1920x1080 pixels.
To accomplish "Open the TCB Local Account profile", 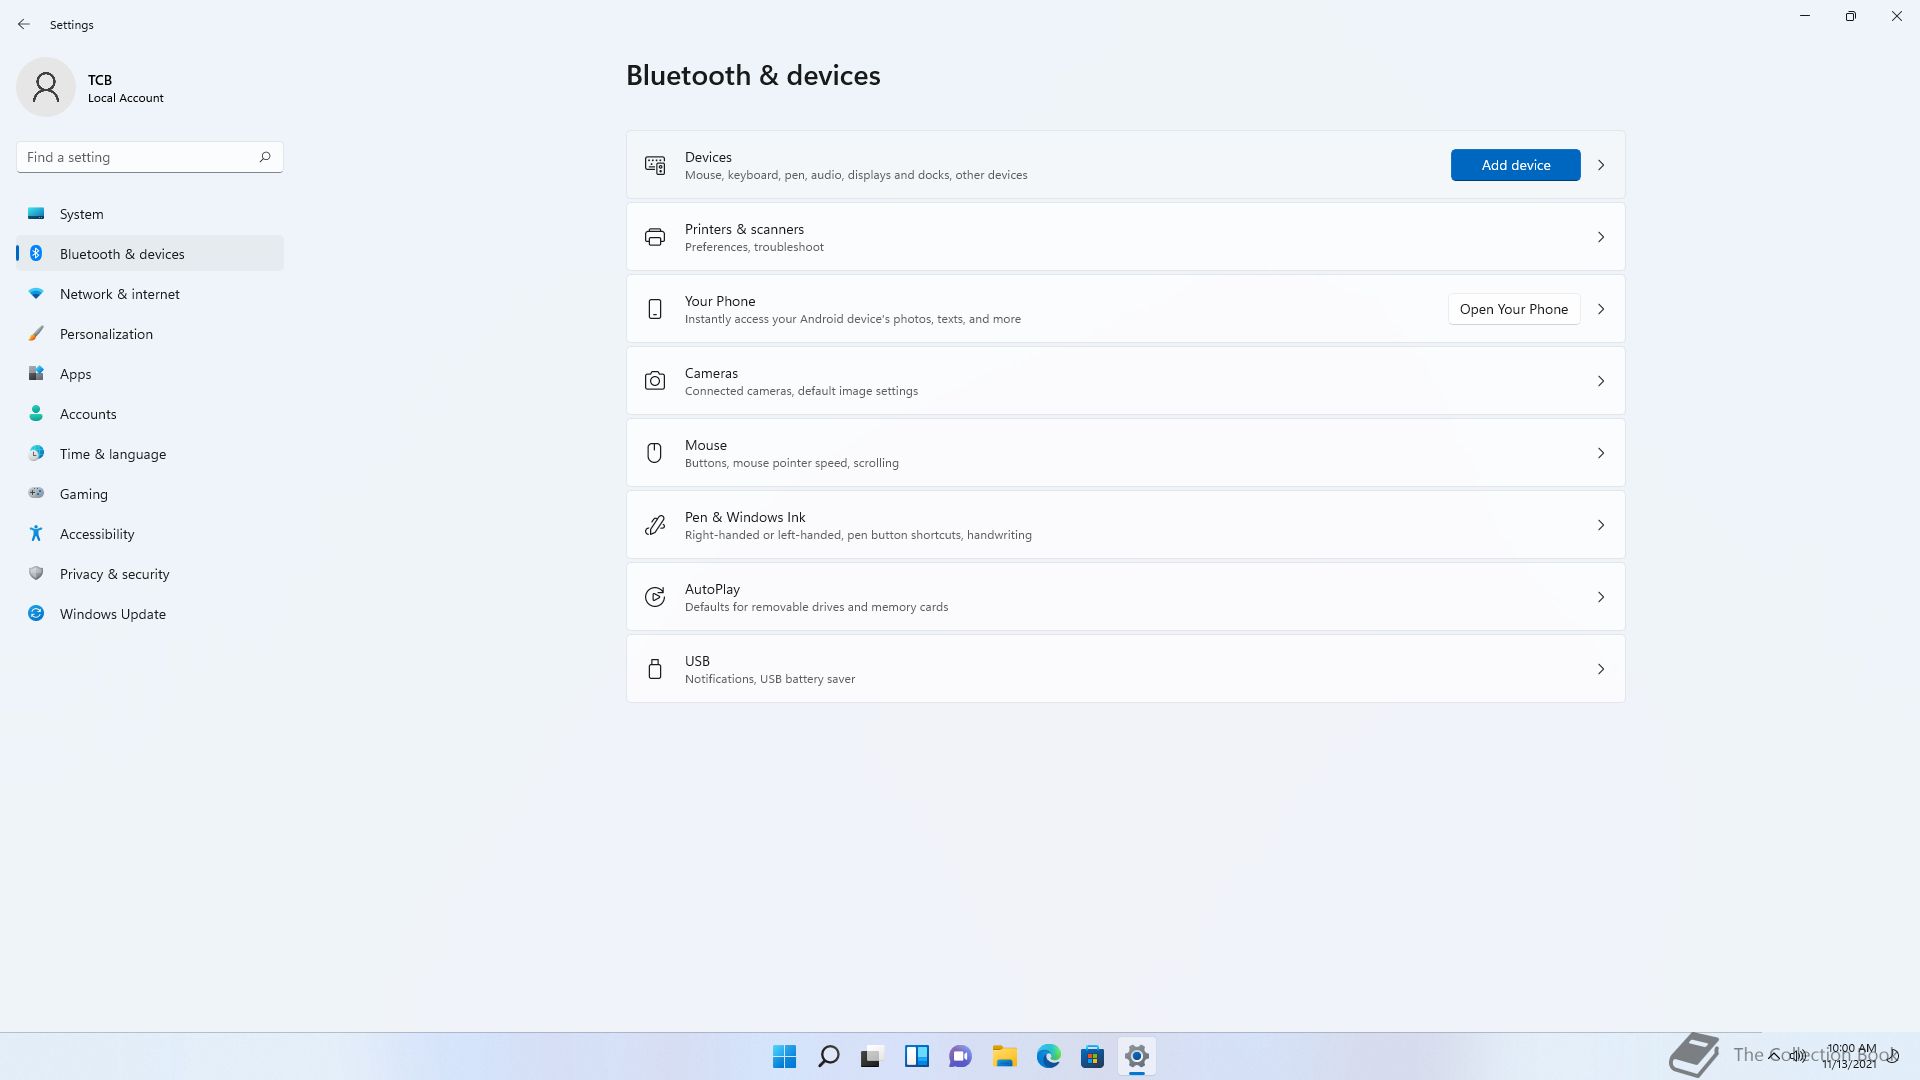I will (91, 87).
